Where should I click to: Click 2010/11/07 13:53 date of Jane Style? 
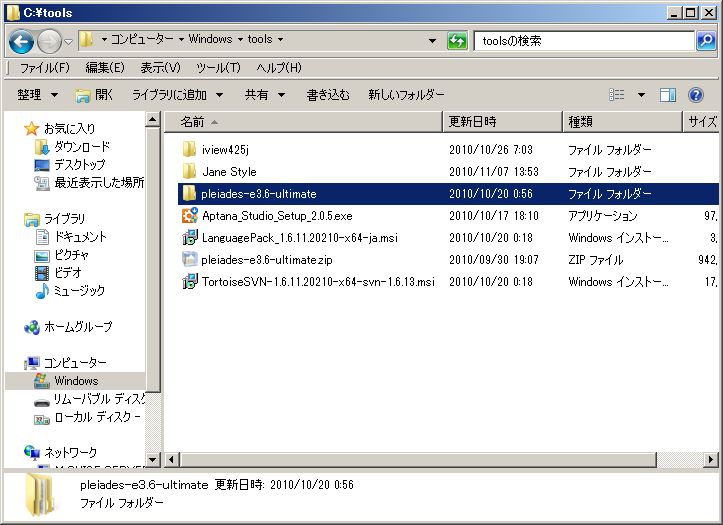coord(494,172)
